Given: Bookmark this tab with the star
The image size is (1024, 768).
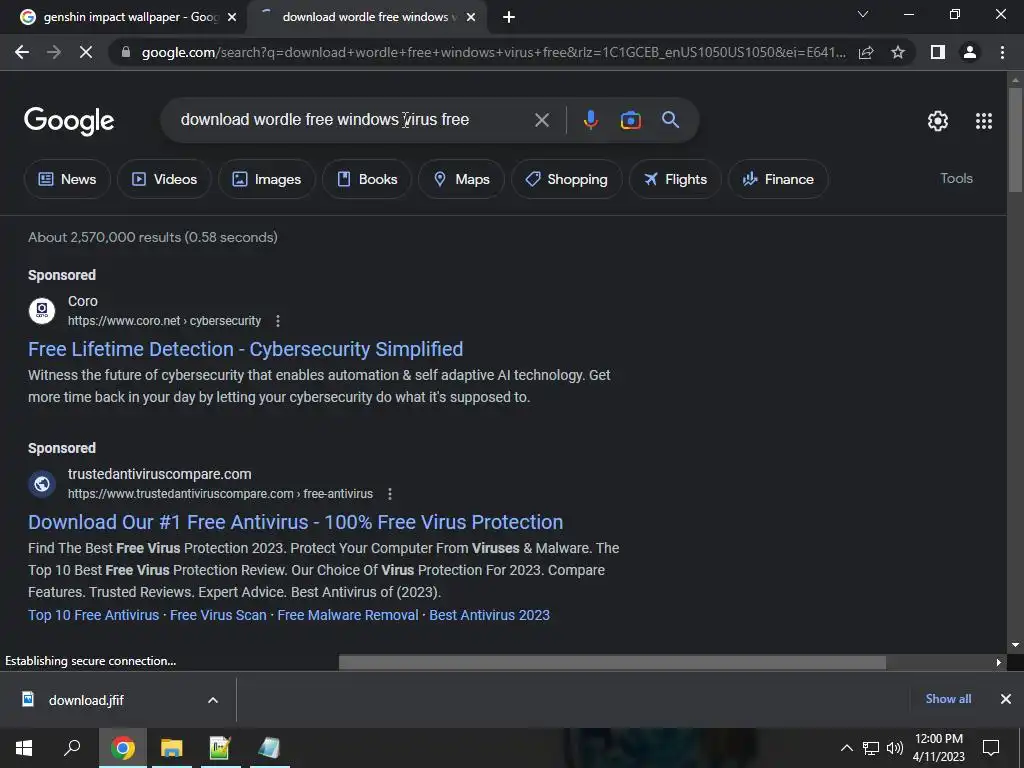Looking at the screenshot, I should coord(898,52).
